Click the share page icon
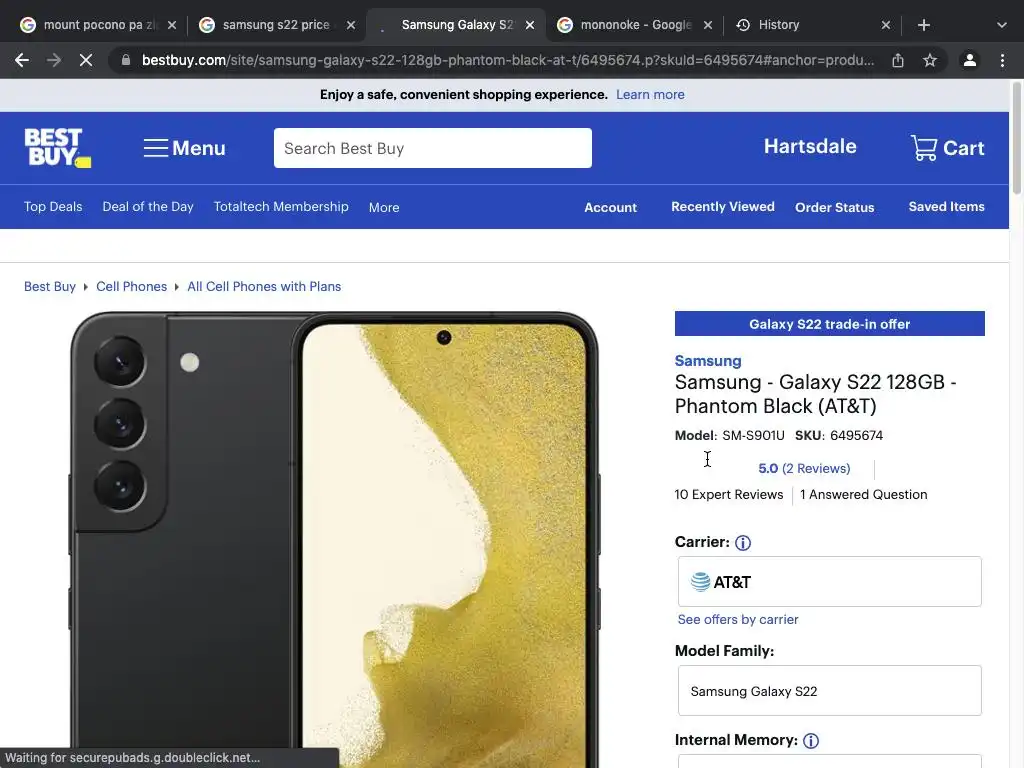Screen dimensions: 1024x768 898,60
